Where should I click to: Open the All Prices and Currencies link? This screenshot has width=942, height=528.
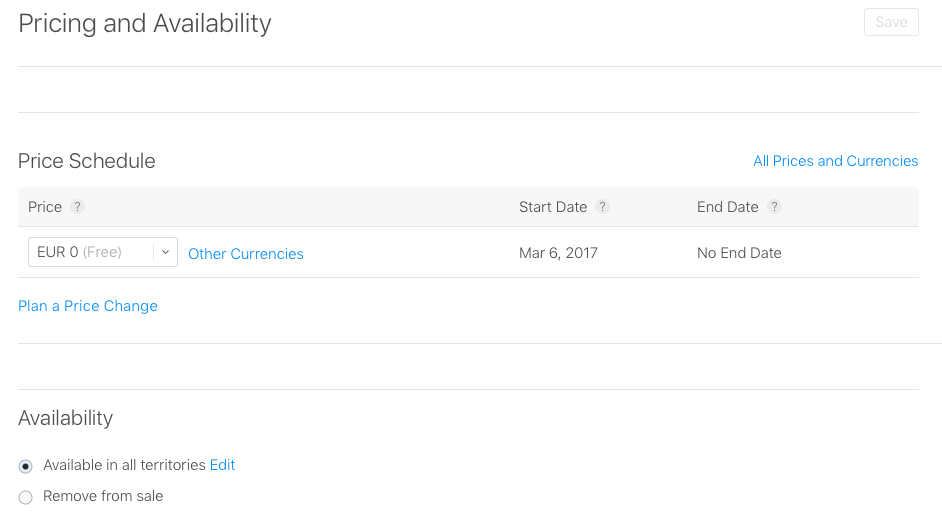point(836,161)
